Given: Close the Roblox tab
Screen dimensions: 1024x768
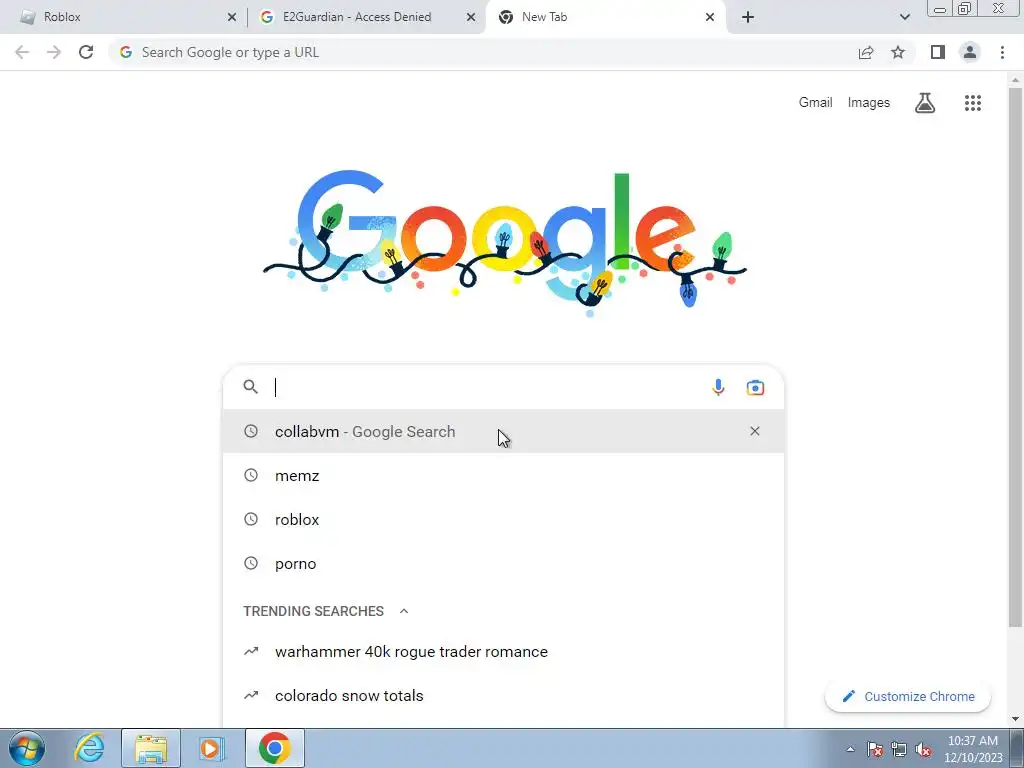Looking at the screenshot, I should click(232, 17).
